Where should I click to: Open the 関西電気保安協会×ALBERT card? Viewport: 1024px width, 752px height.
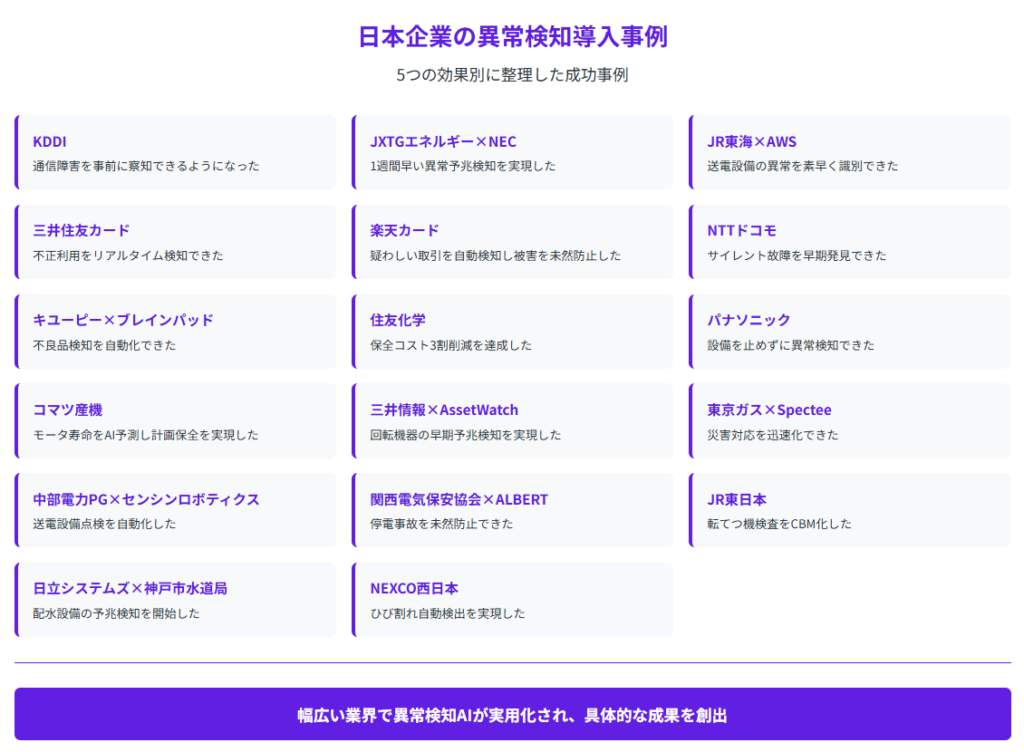click(x=512, y=511)
